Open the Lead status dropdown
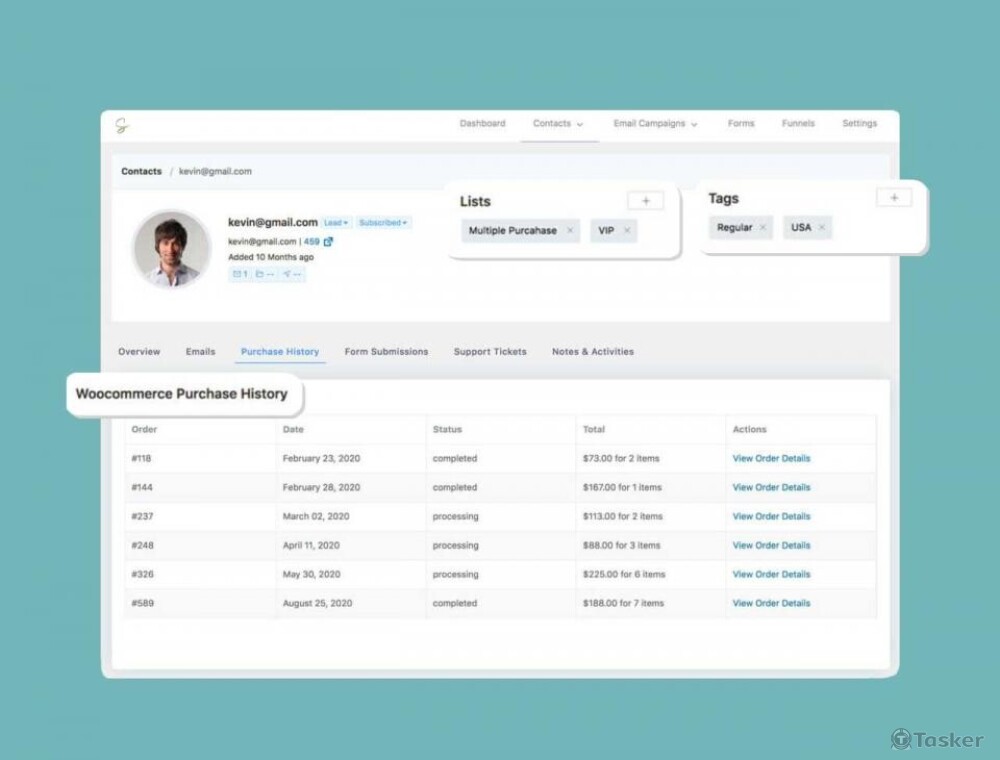The height and width of the screenshot is (760, 1000). (x=336, y=223)
